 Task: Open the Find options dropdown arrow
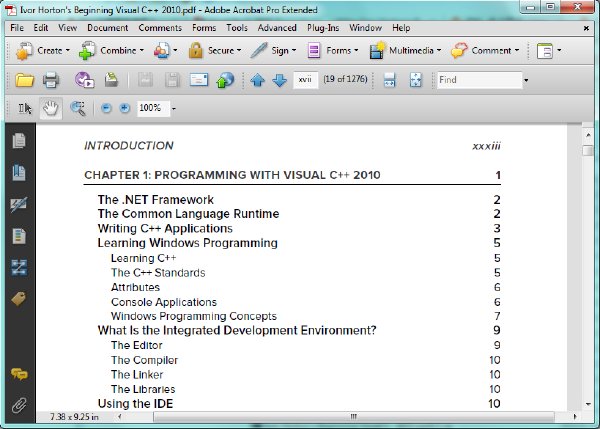click(x=526, y=80)
